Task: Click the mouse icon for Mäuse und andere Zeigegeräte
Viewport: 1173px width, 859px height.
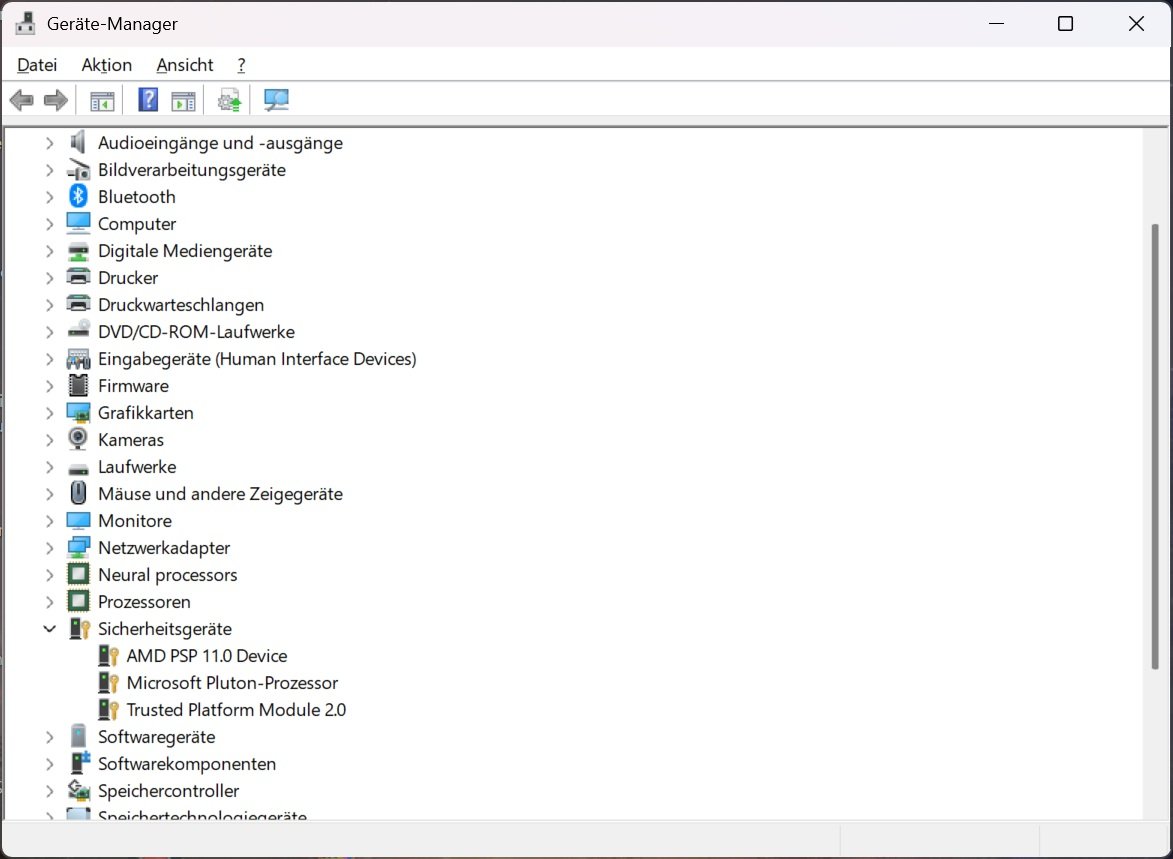Action: pyautogui.click(x=78, y=493)
